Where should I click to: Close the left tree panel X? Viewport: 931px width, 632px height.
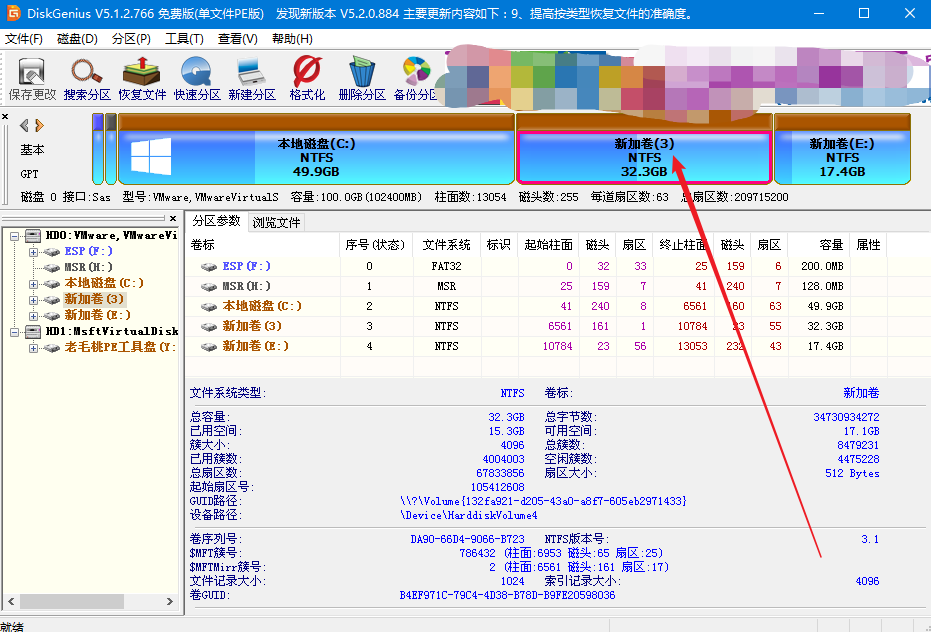173,219
